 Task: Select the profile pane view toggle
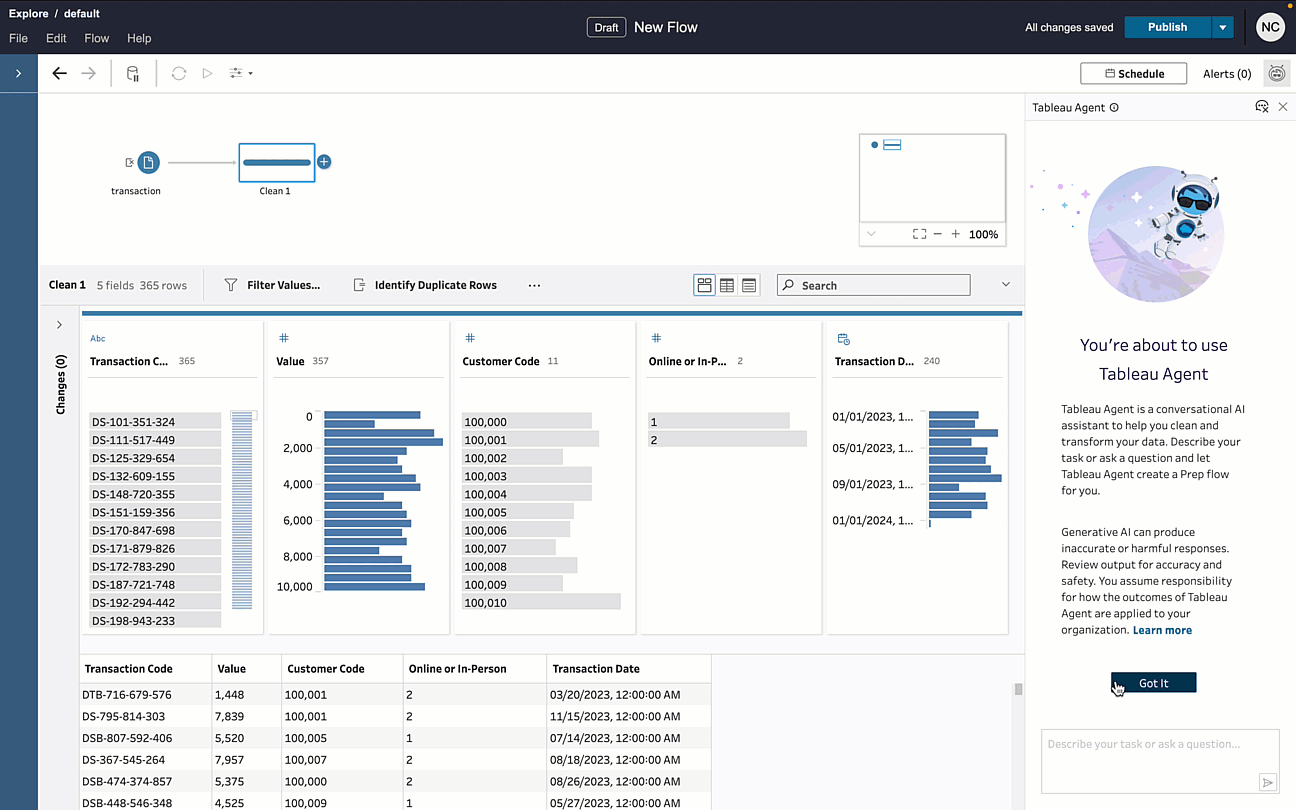click(704, 284)
